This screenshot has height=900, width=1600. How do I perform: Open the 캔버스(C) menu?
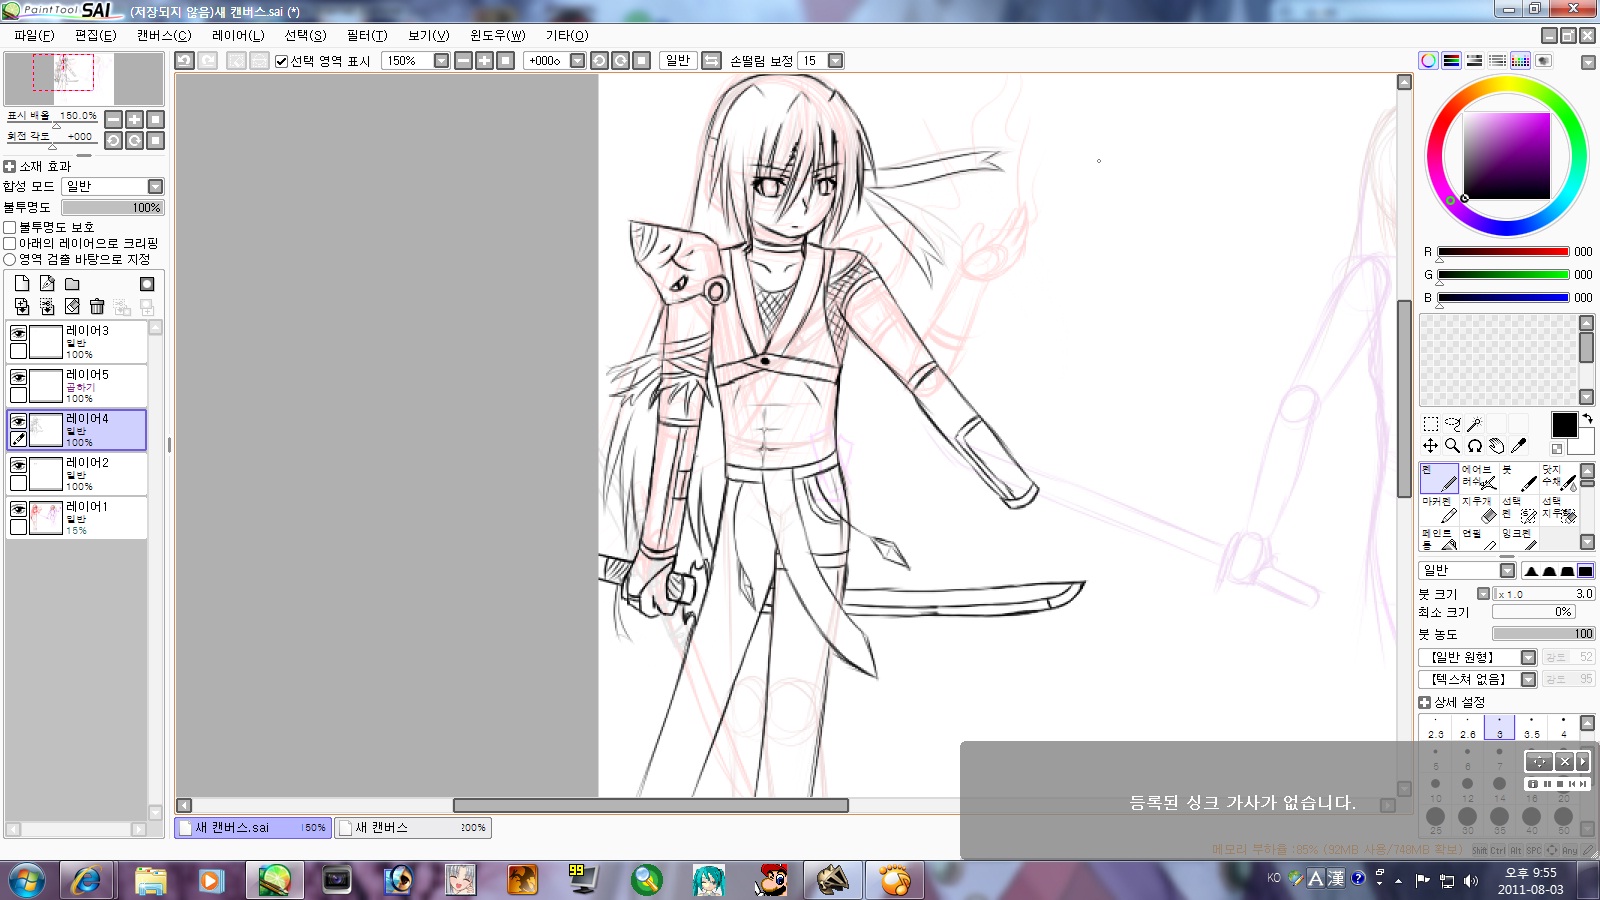pyautogui.click(x=164, y=35)
